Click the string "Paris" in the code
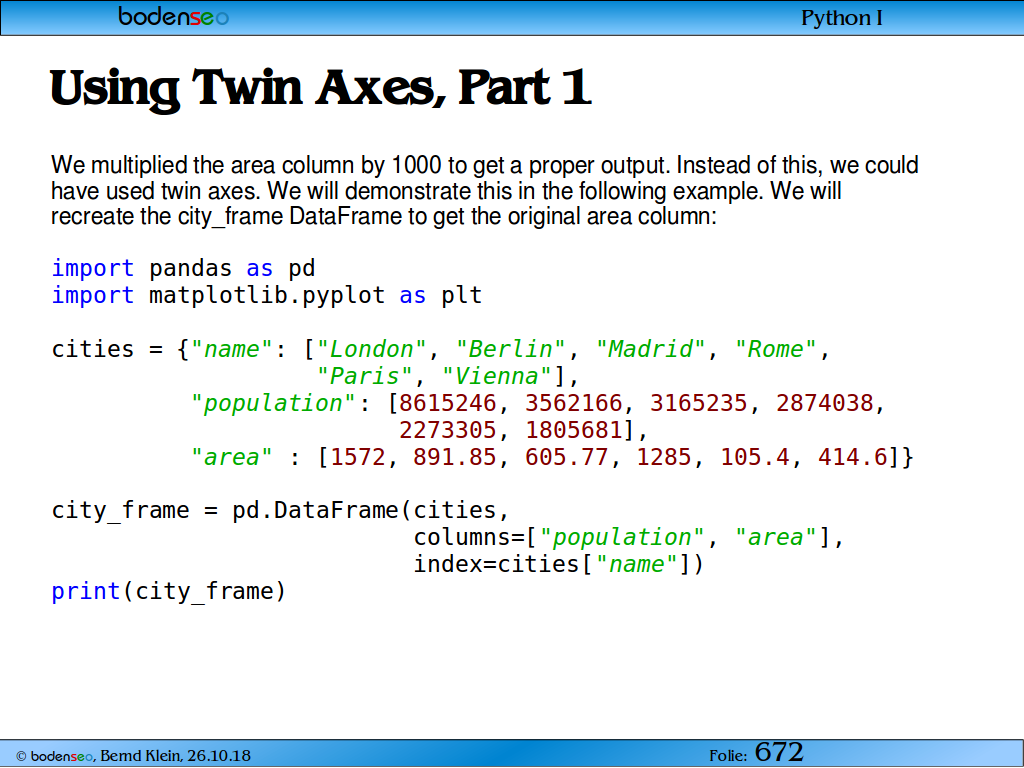Image resolution: width=1024 pixels, height=768 pixels. tap(364, 376)
